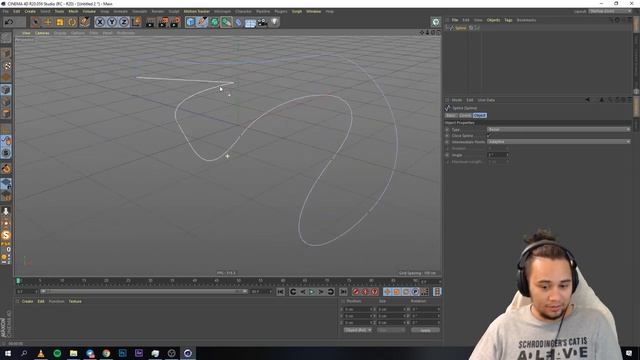Open the viewport Cameras menu
The height and width of the screenshot is (360, 640).
click(42, 33)
